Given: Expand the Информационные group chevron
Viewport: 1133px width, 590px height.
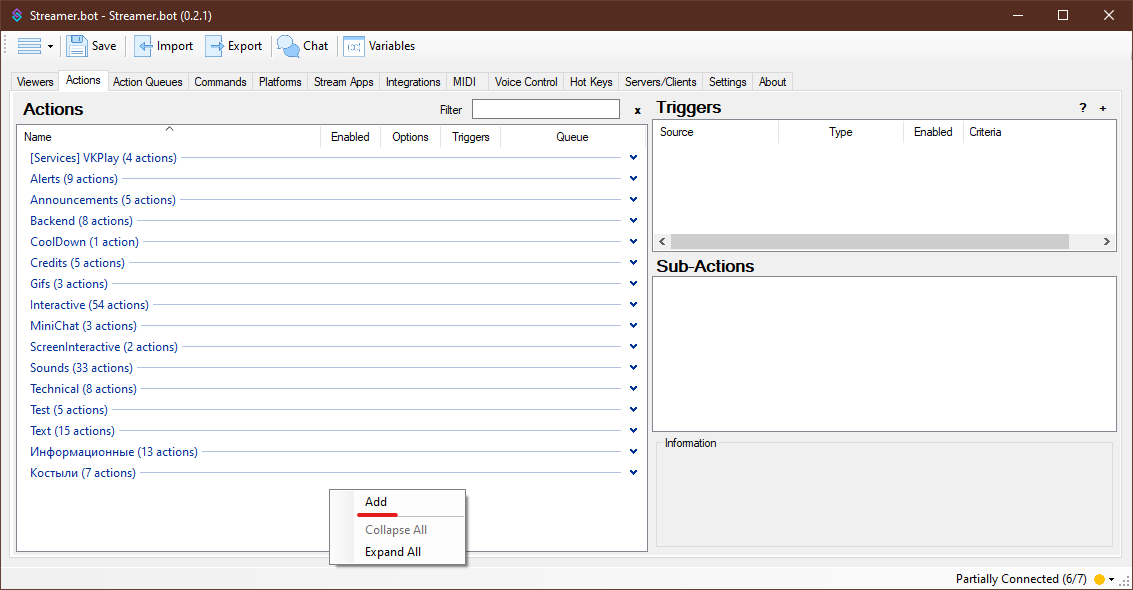Looking at the screenshot, I should click(634, 451).
